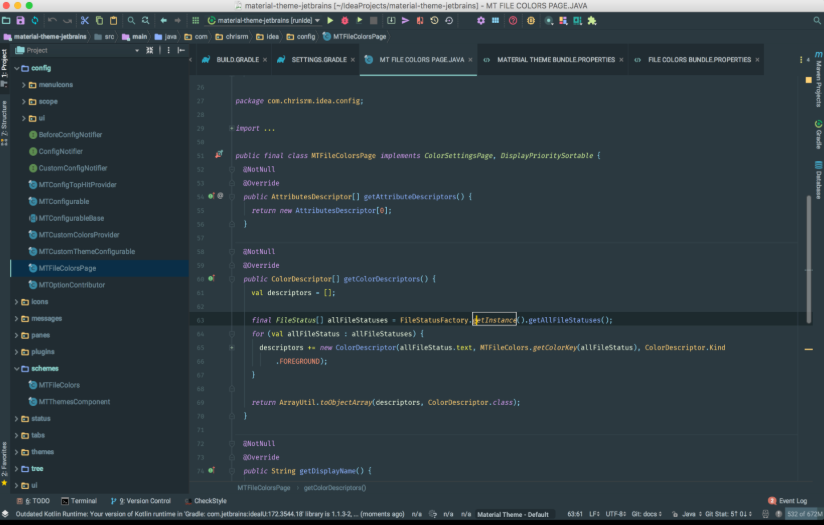Open the CheckStyle tool window
Screen dimensions: 824x525
[206, 501]
